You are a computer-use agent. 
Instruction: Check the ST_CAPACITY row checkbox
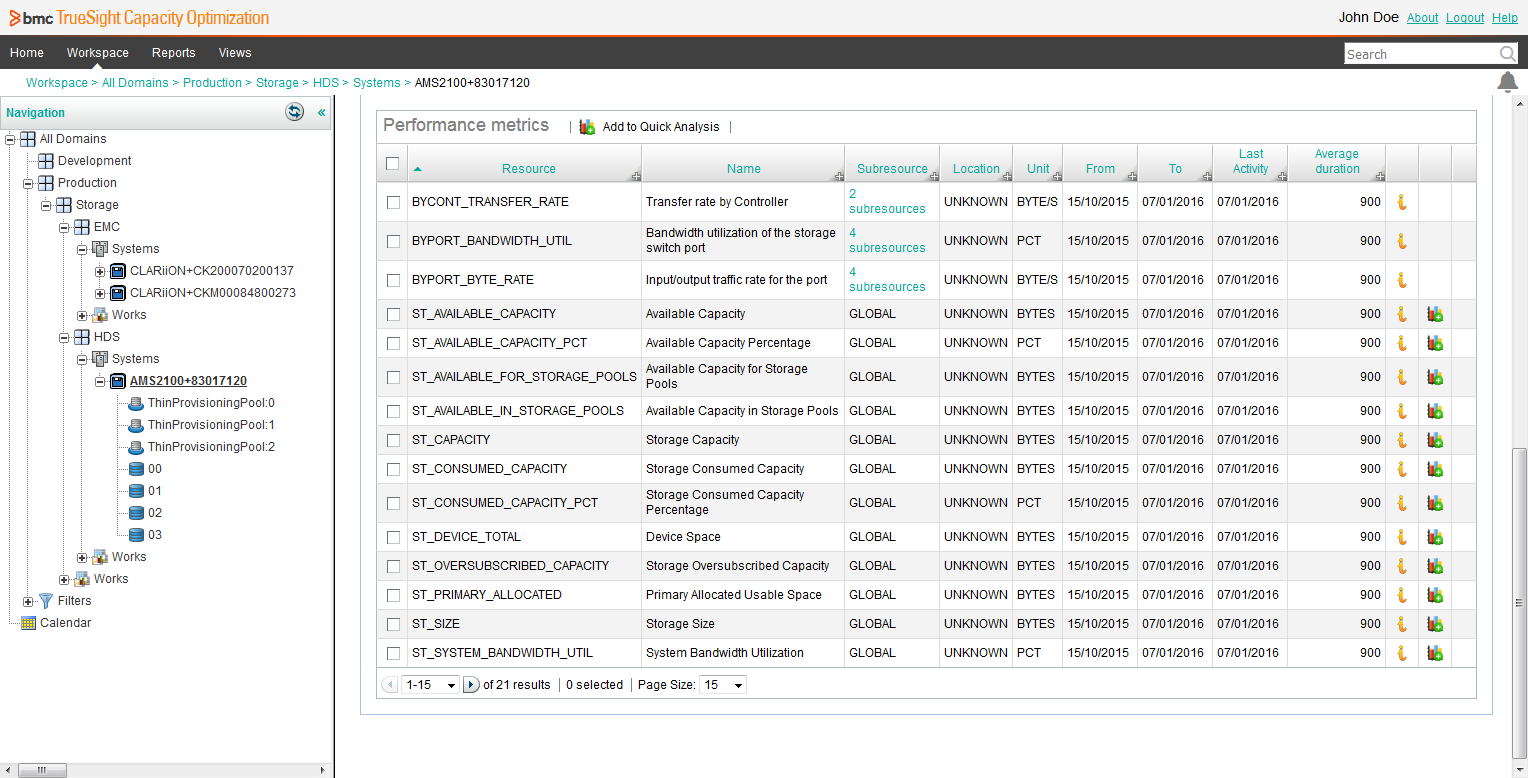click(393, 440)
